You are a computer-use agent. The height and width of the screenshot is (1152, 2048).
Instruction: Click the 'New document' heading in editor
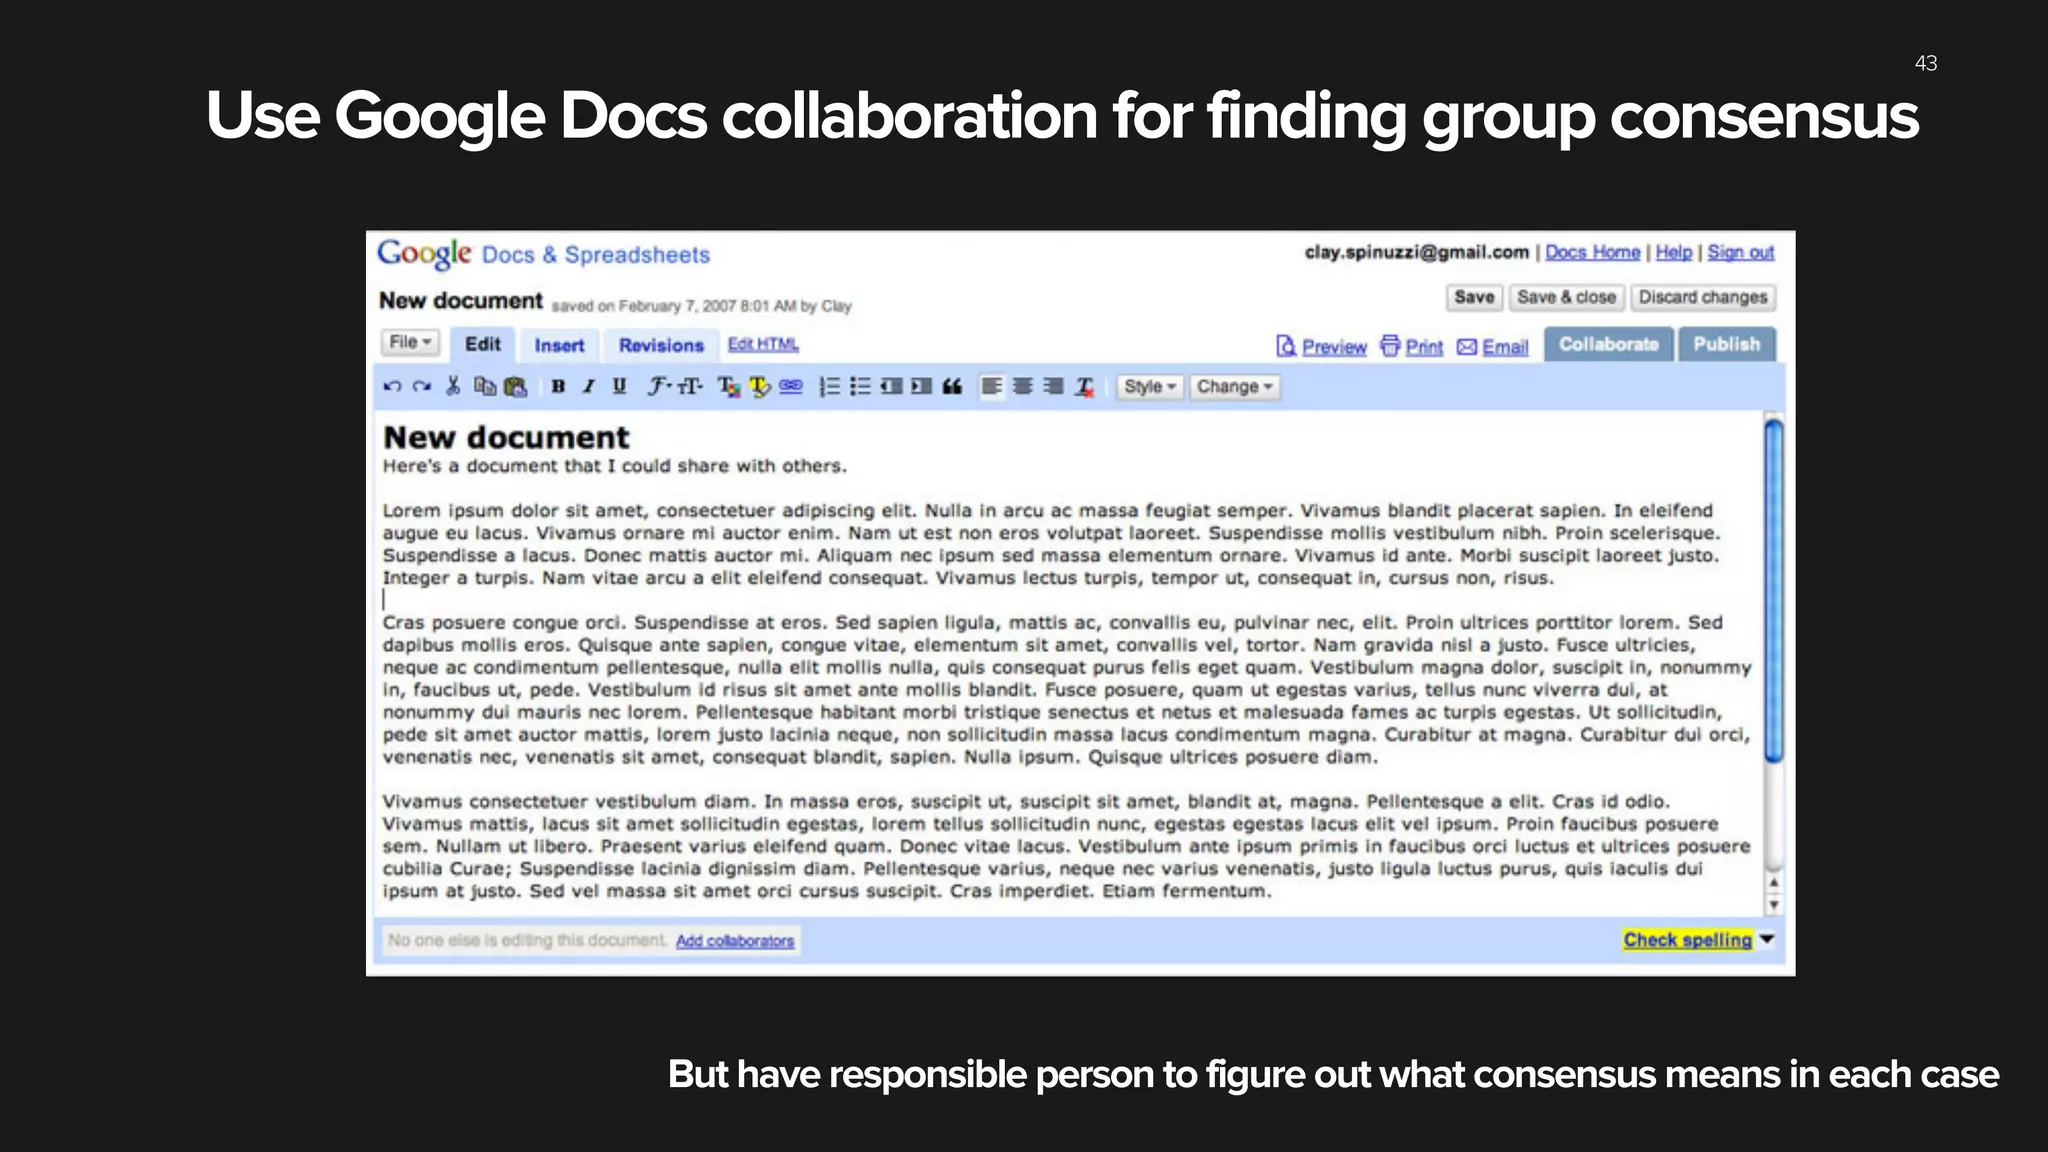click(506, 437)
